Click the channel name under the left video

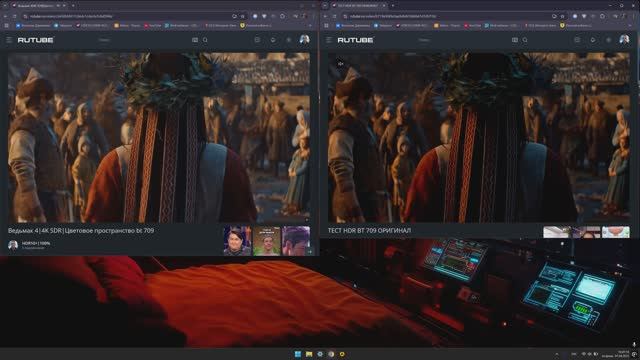[36, 243]
